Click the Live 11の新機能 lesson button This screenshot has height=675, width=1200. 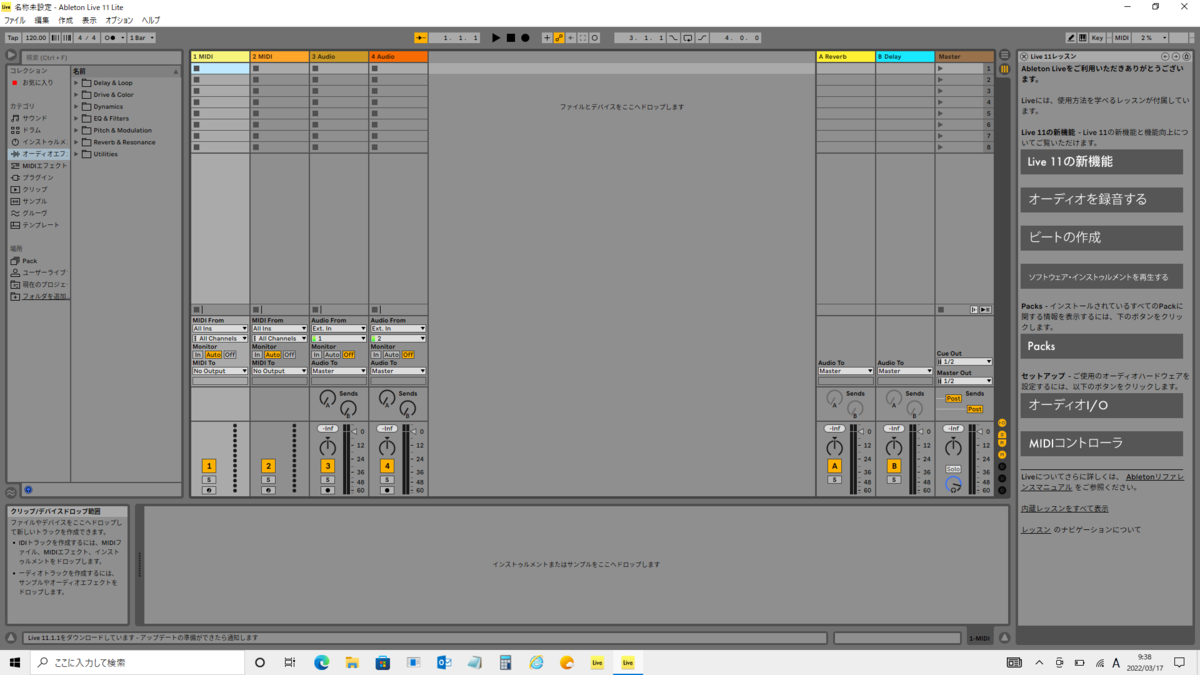pos(1102,161)
